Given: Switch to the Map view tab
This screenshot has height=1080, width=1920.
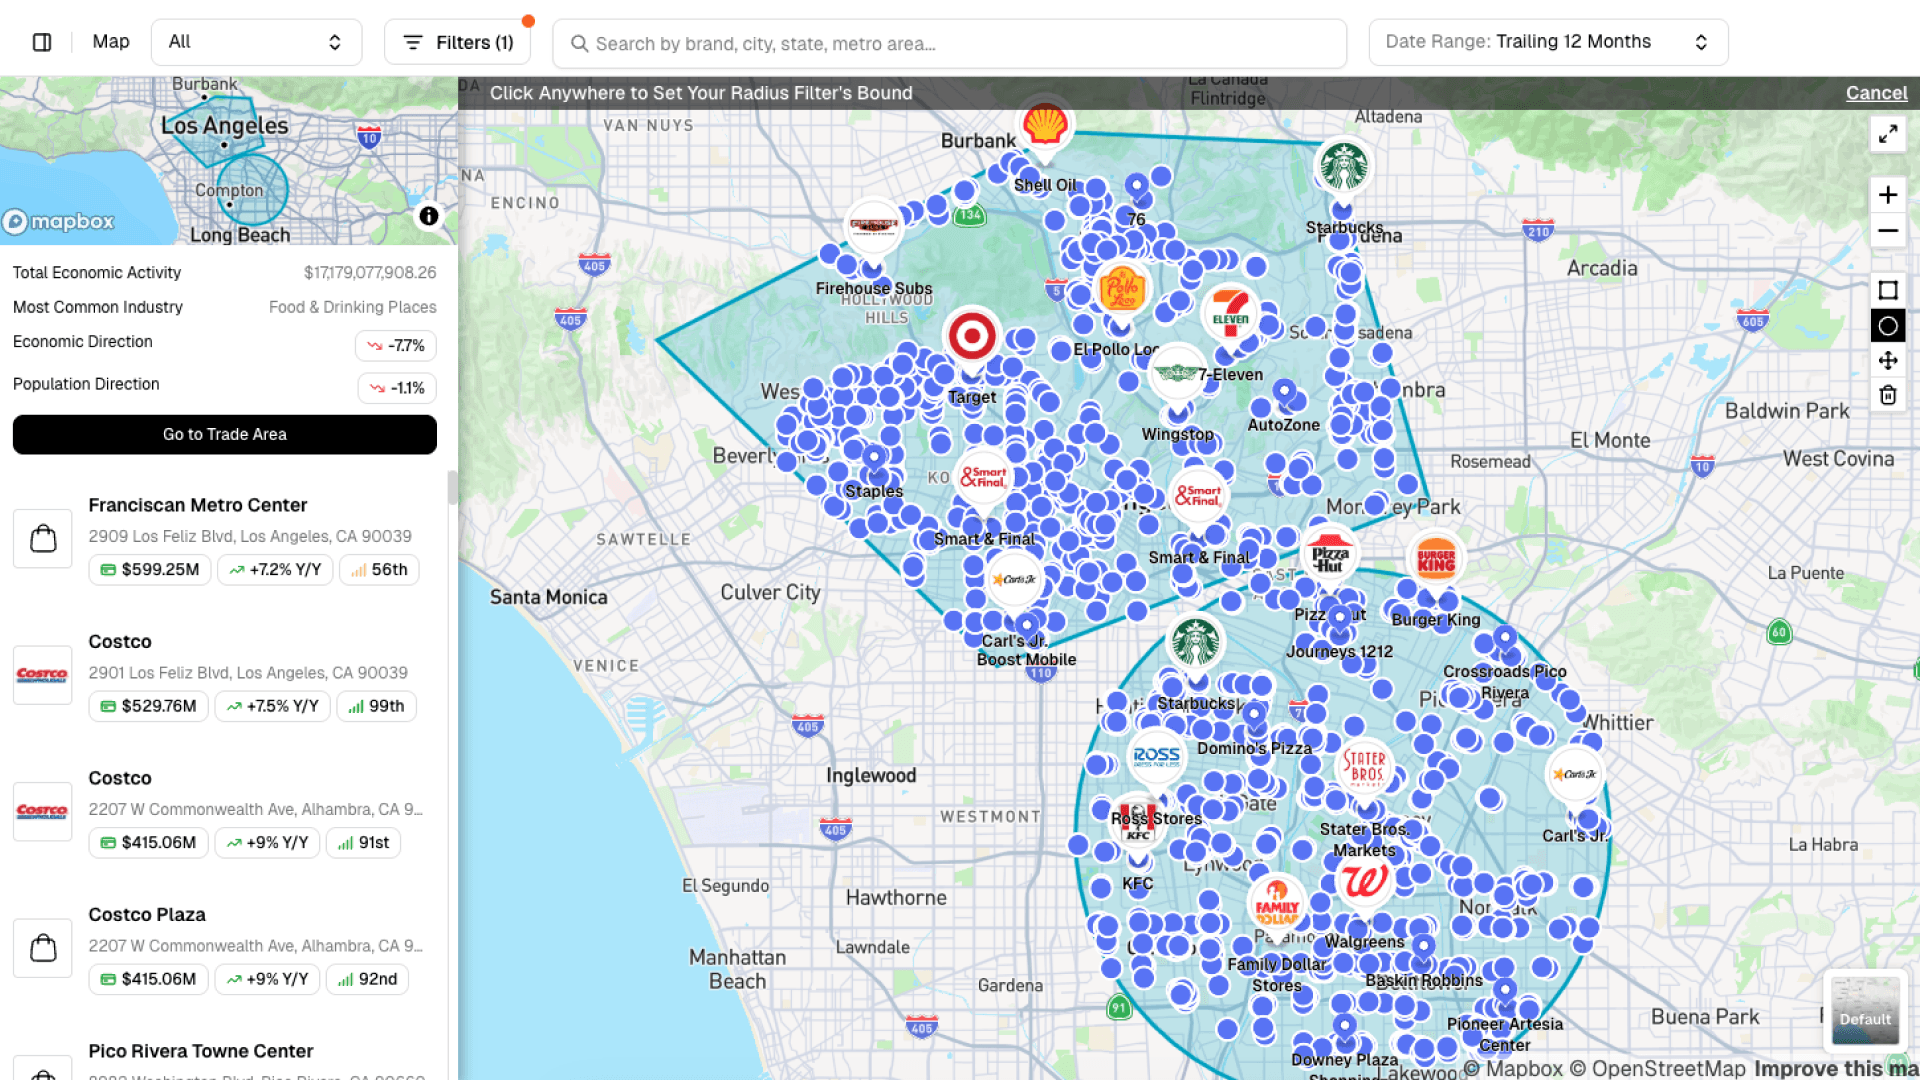Looking at the screenshot, I should (x=110, y=41).
